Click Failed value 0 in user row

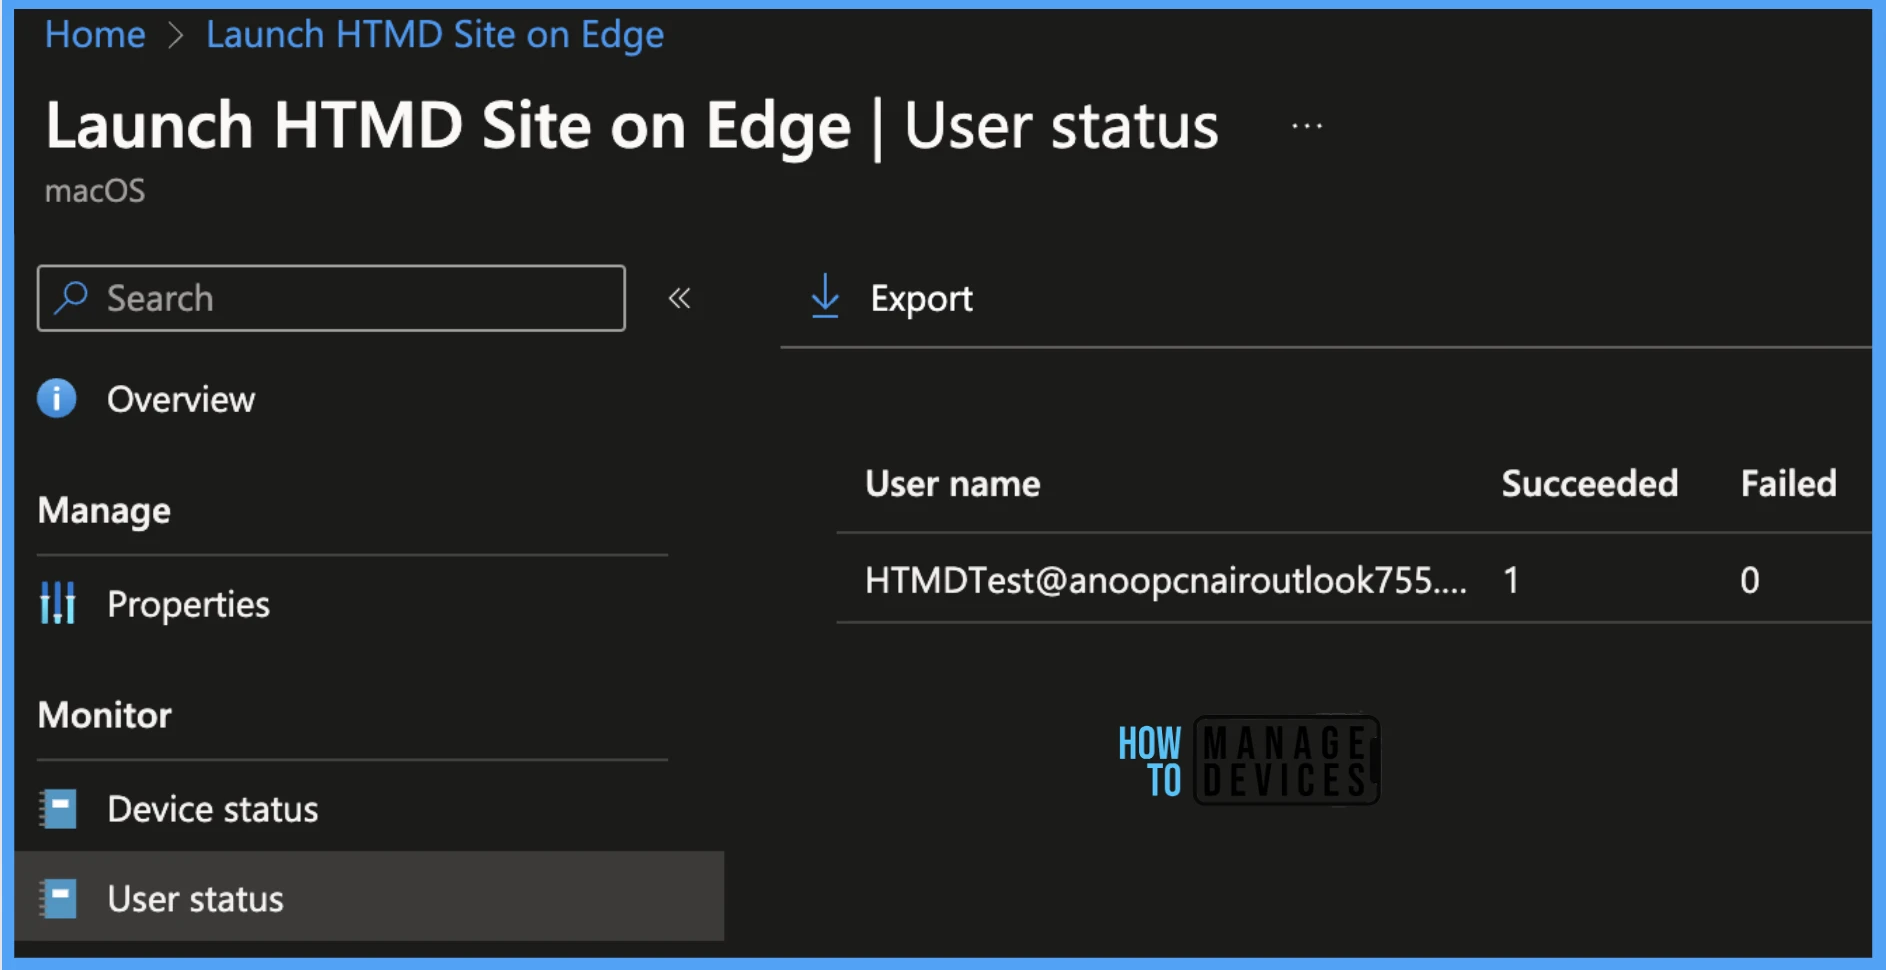1749,580
